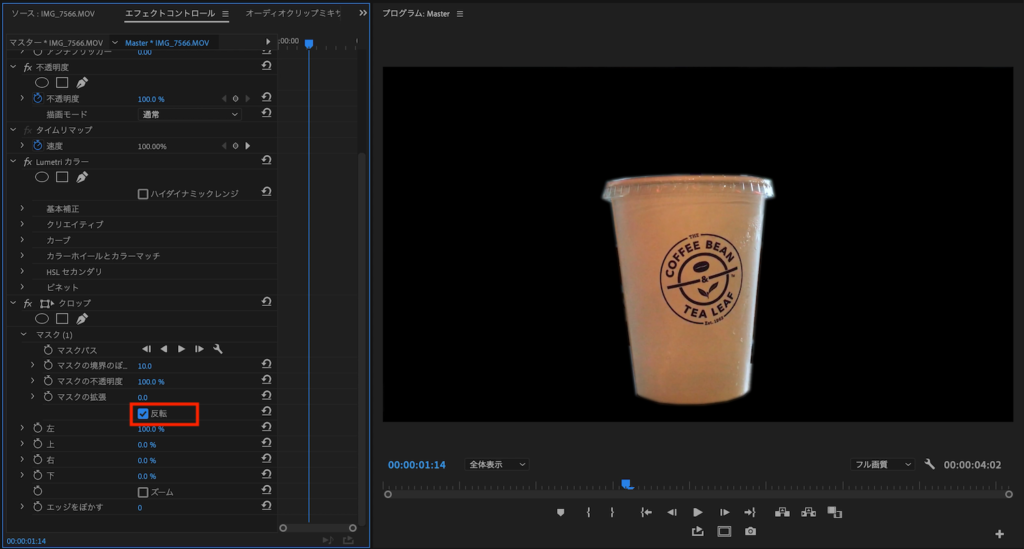
Task: Uncheck the 反転 mask checkbox
Action: (143, 414)
